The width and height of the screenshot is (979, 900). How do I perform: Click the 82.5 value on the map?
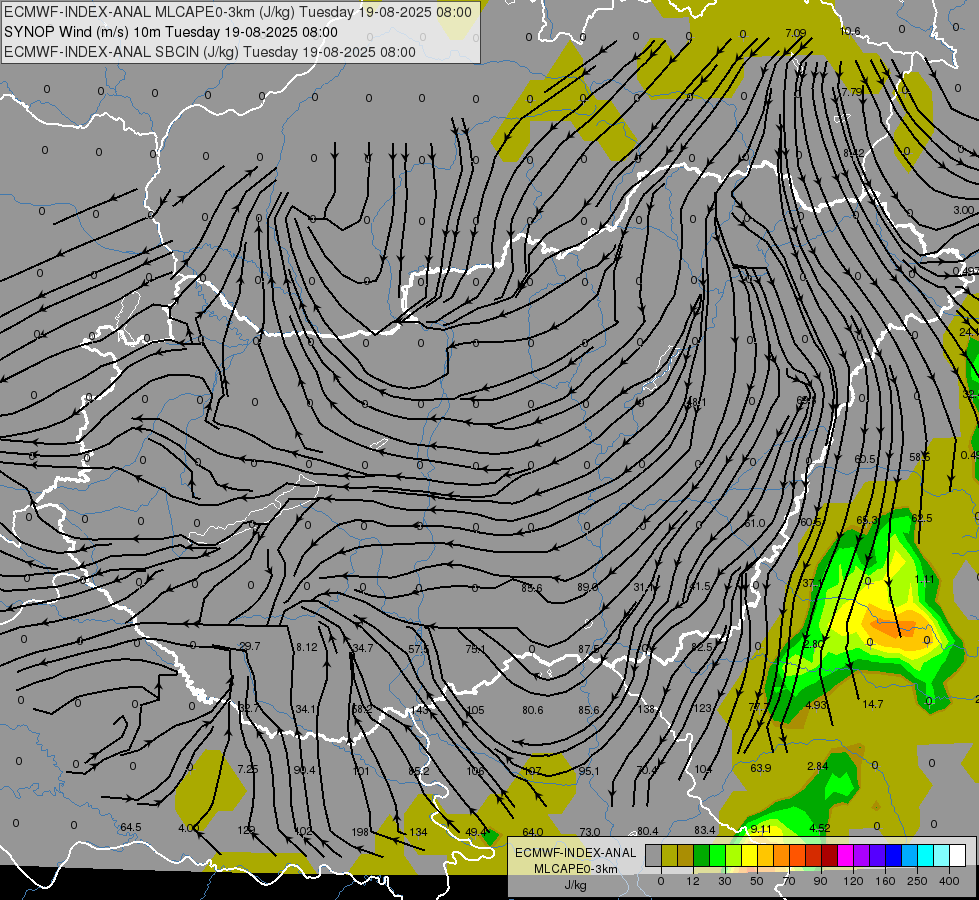coord(702,647)
